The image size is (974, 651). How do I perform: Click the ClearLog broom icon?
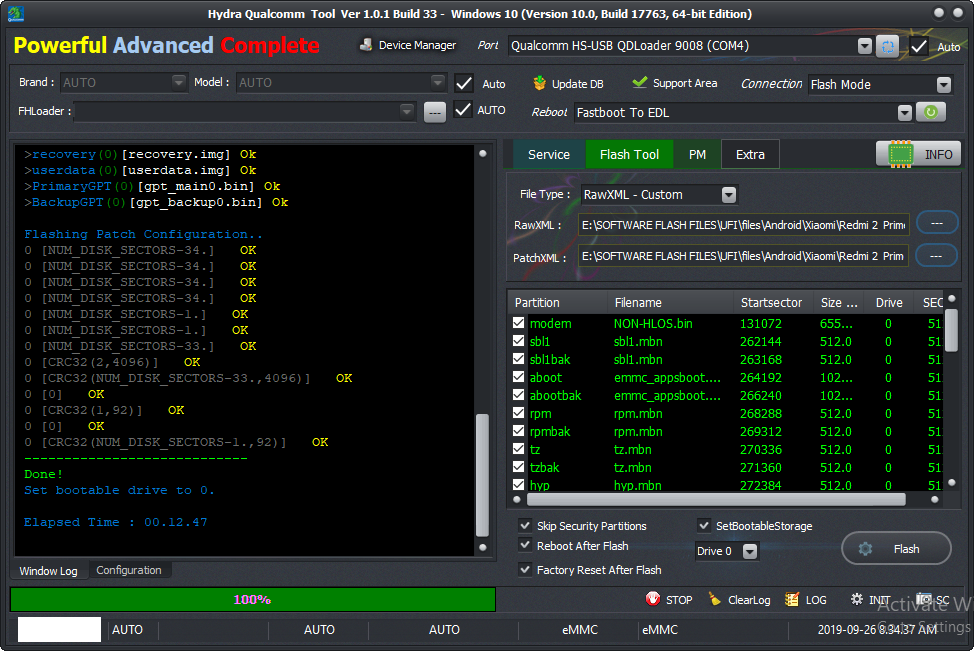[714, 599]
